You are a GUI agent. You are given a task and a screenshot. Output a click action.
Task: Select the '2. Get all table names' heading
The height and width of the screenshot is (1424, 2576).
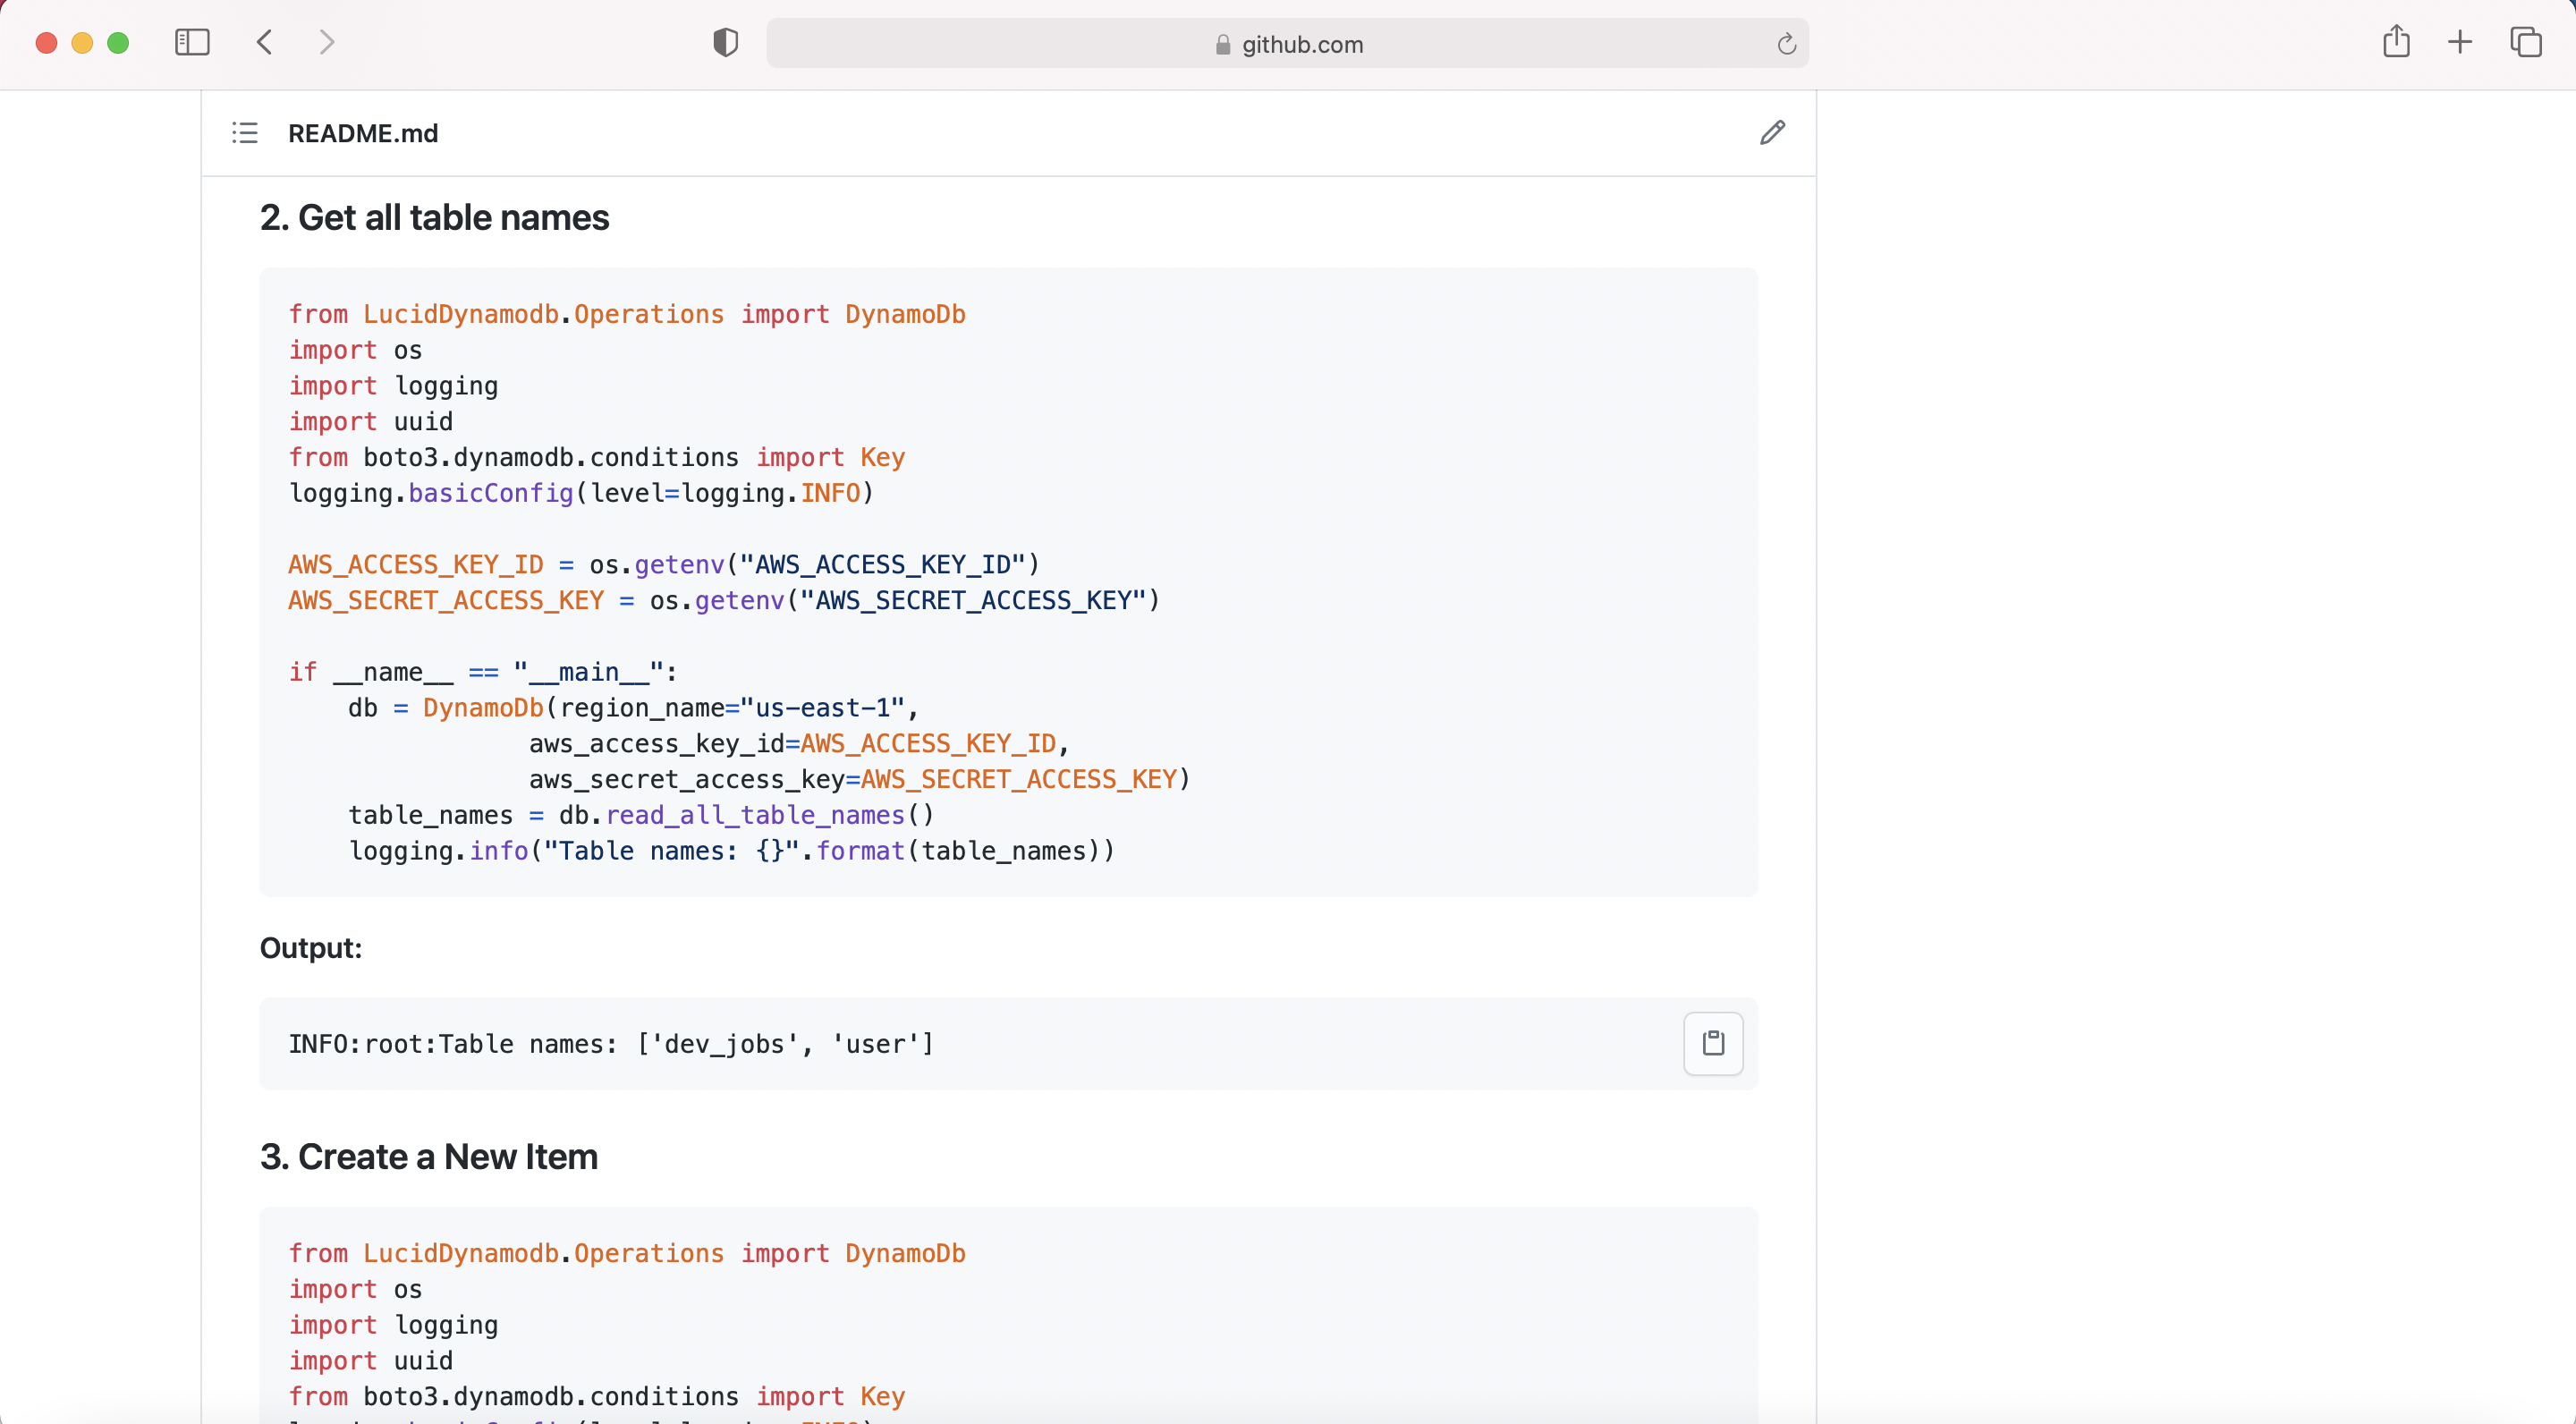coord(434,218)
